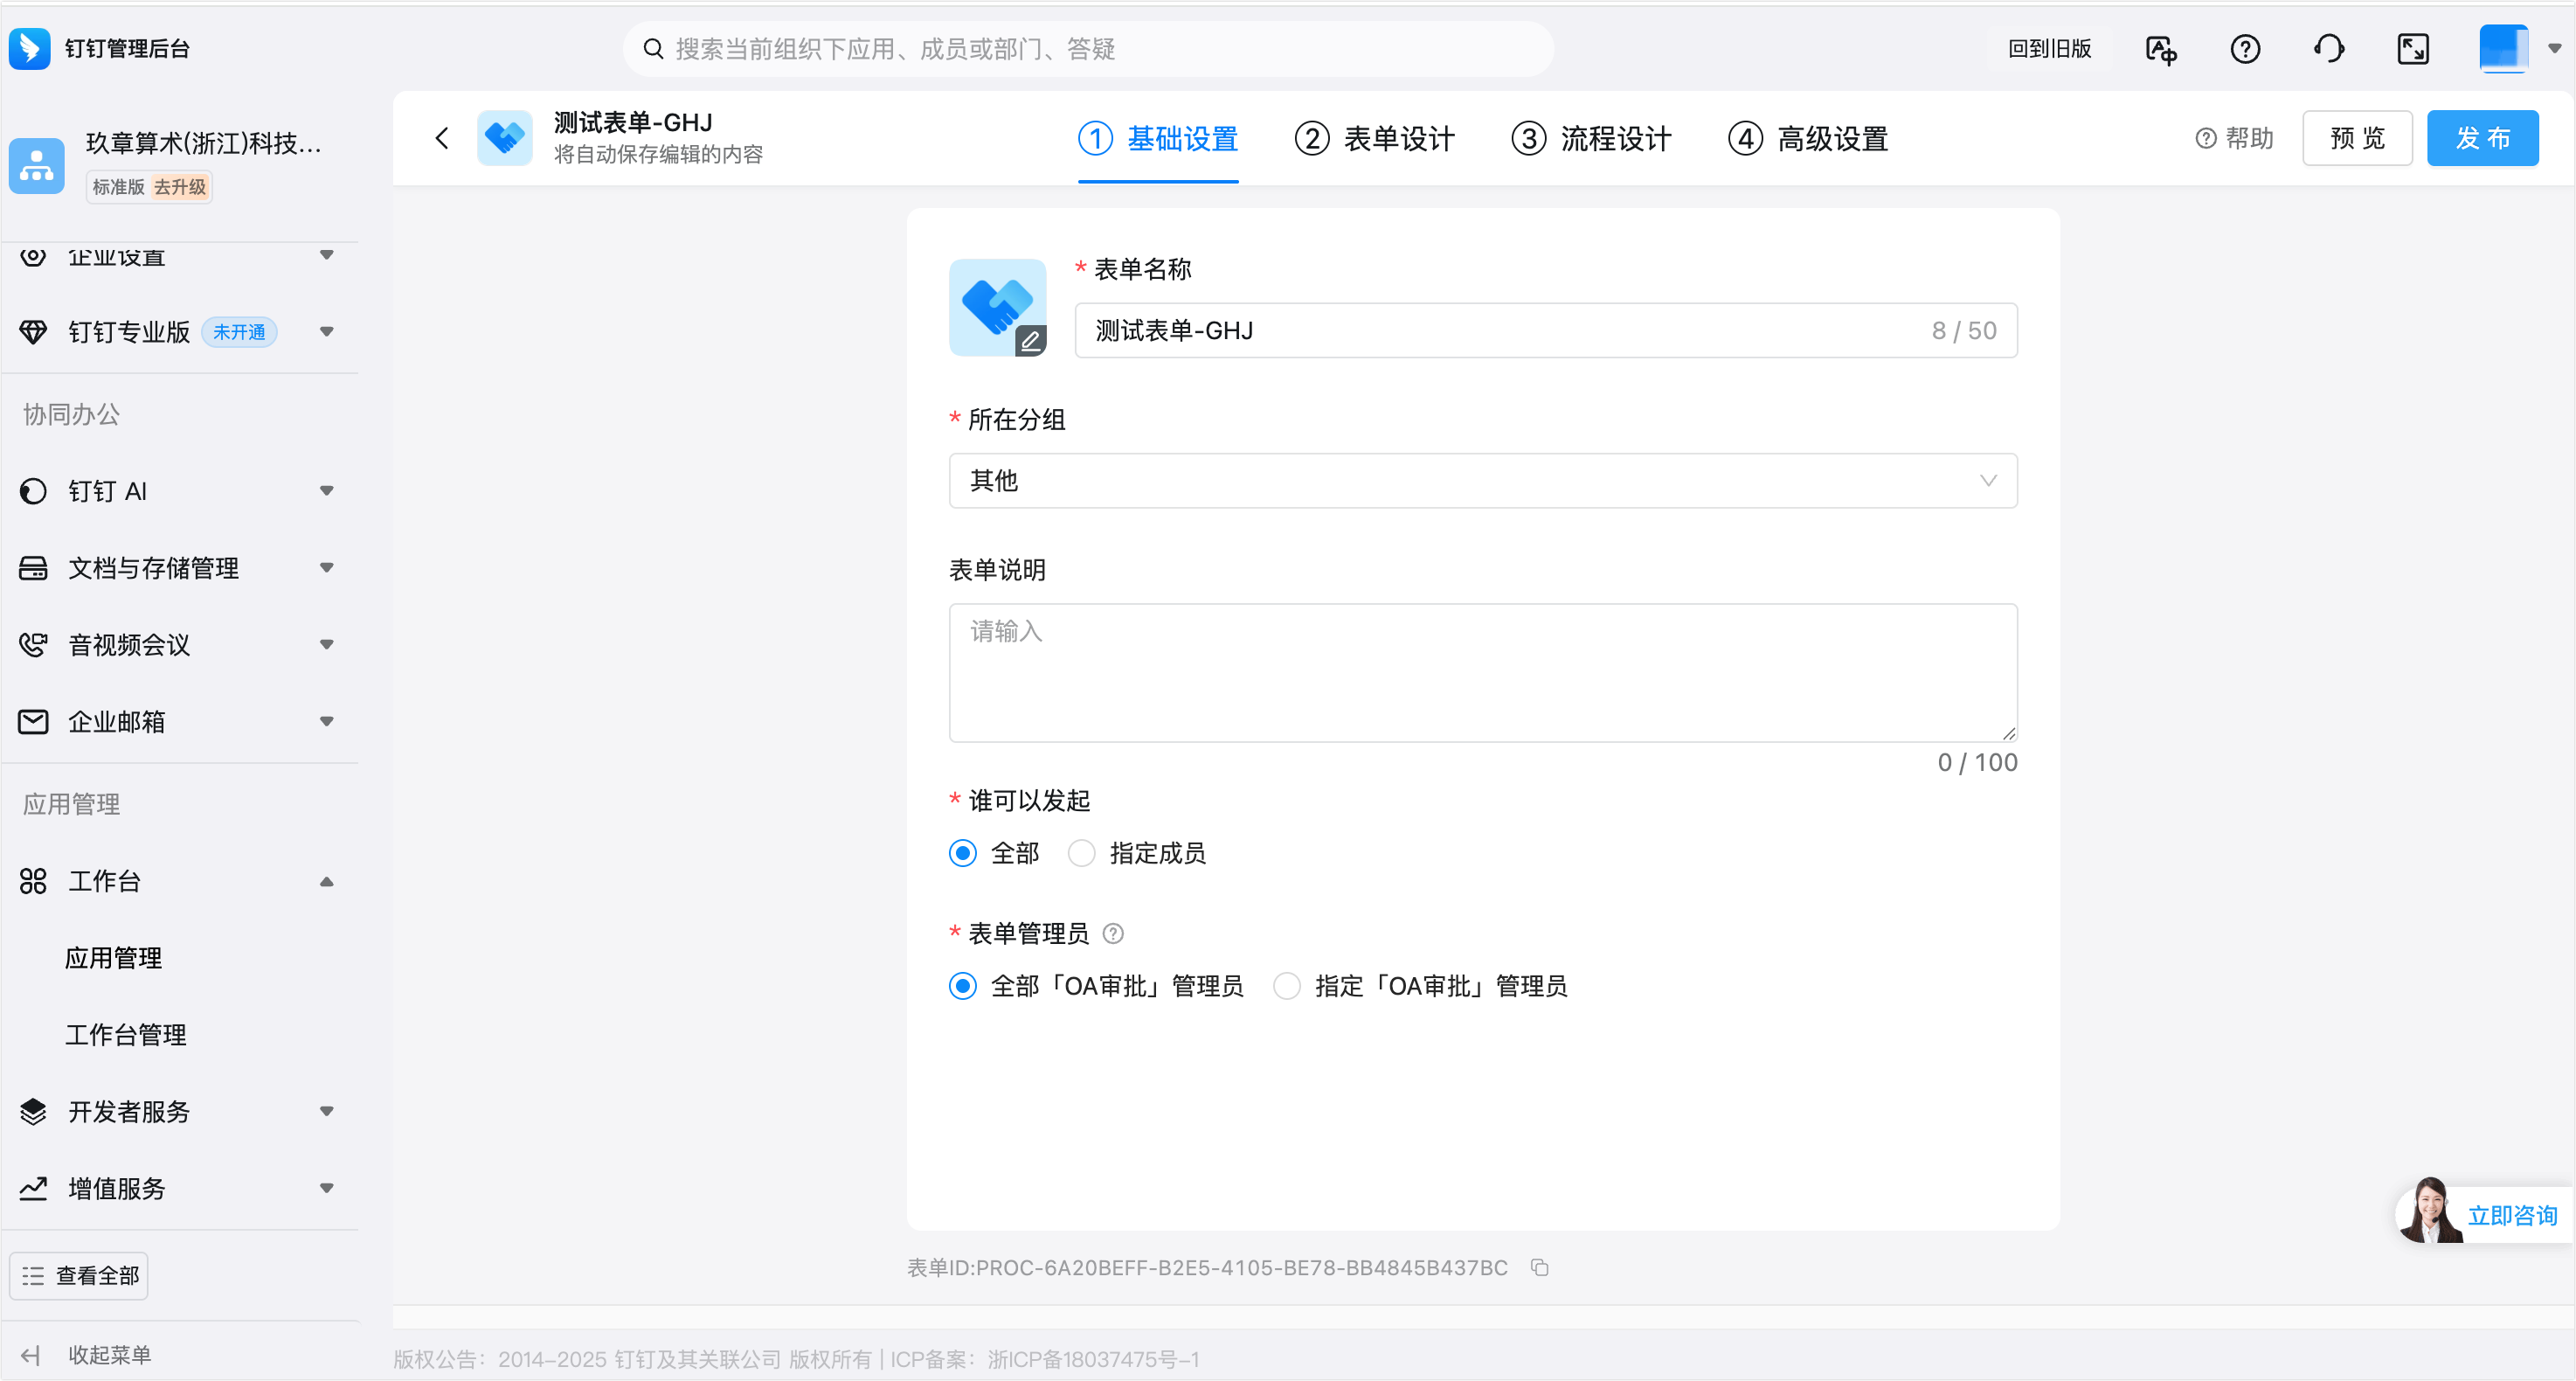The image size is (2576, 1381).
Task: Open the help question-mark icon in top bar
Action: 2245,49
